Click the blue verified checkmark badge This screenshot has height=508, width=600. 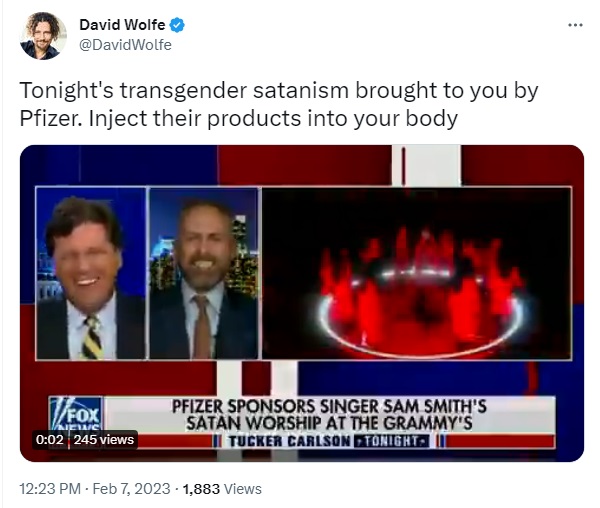tap(177, 25)
